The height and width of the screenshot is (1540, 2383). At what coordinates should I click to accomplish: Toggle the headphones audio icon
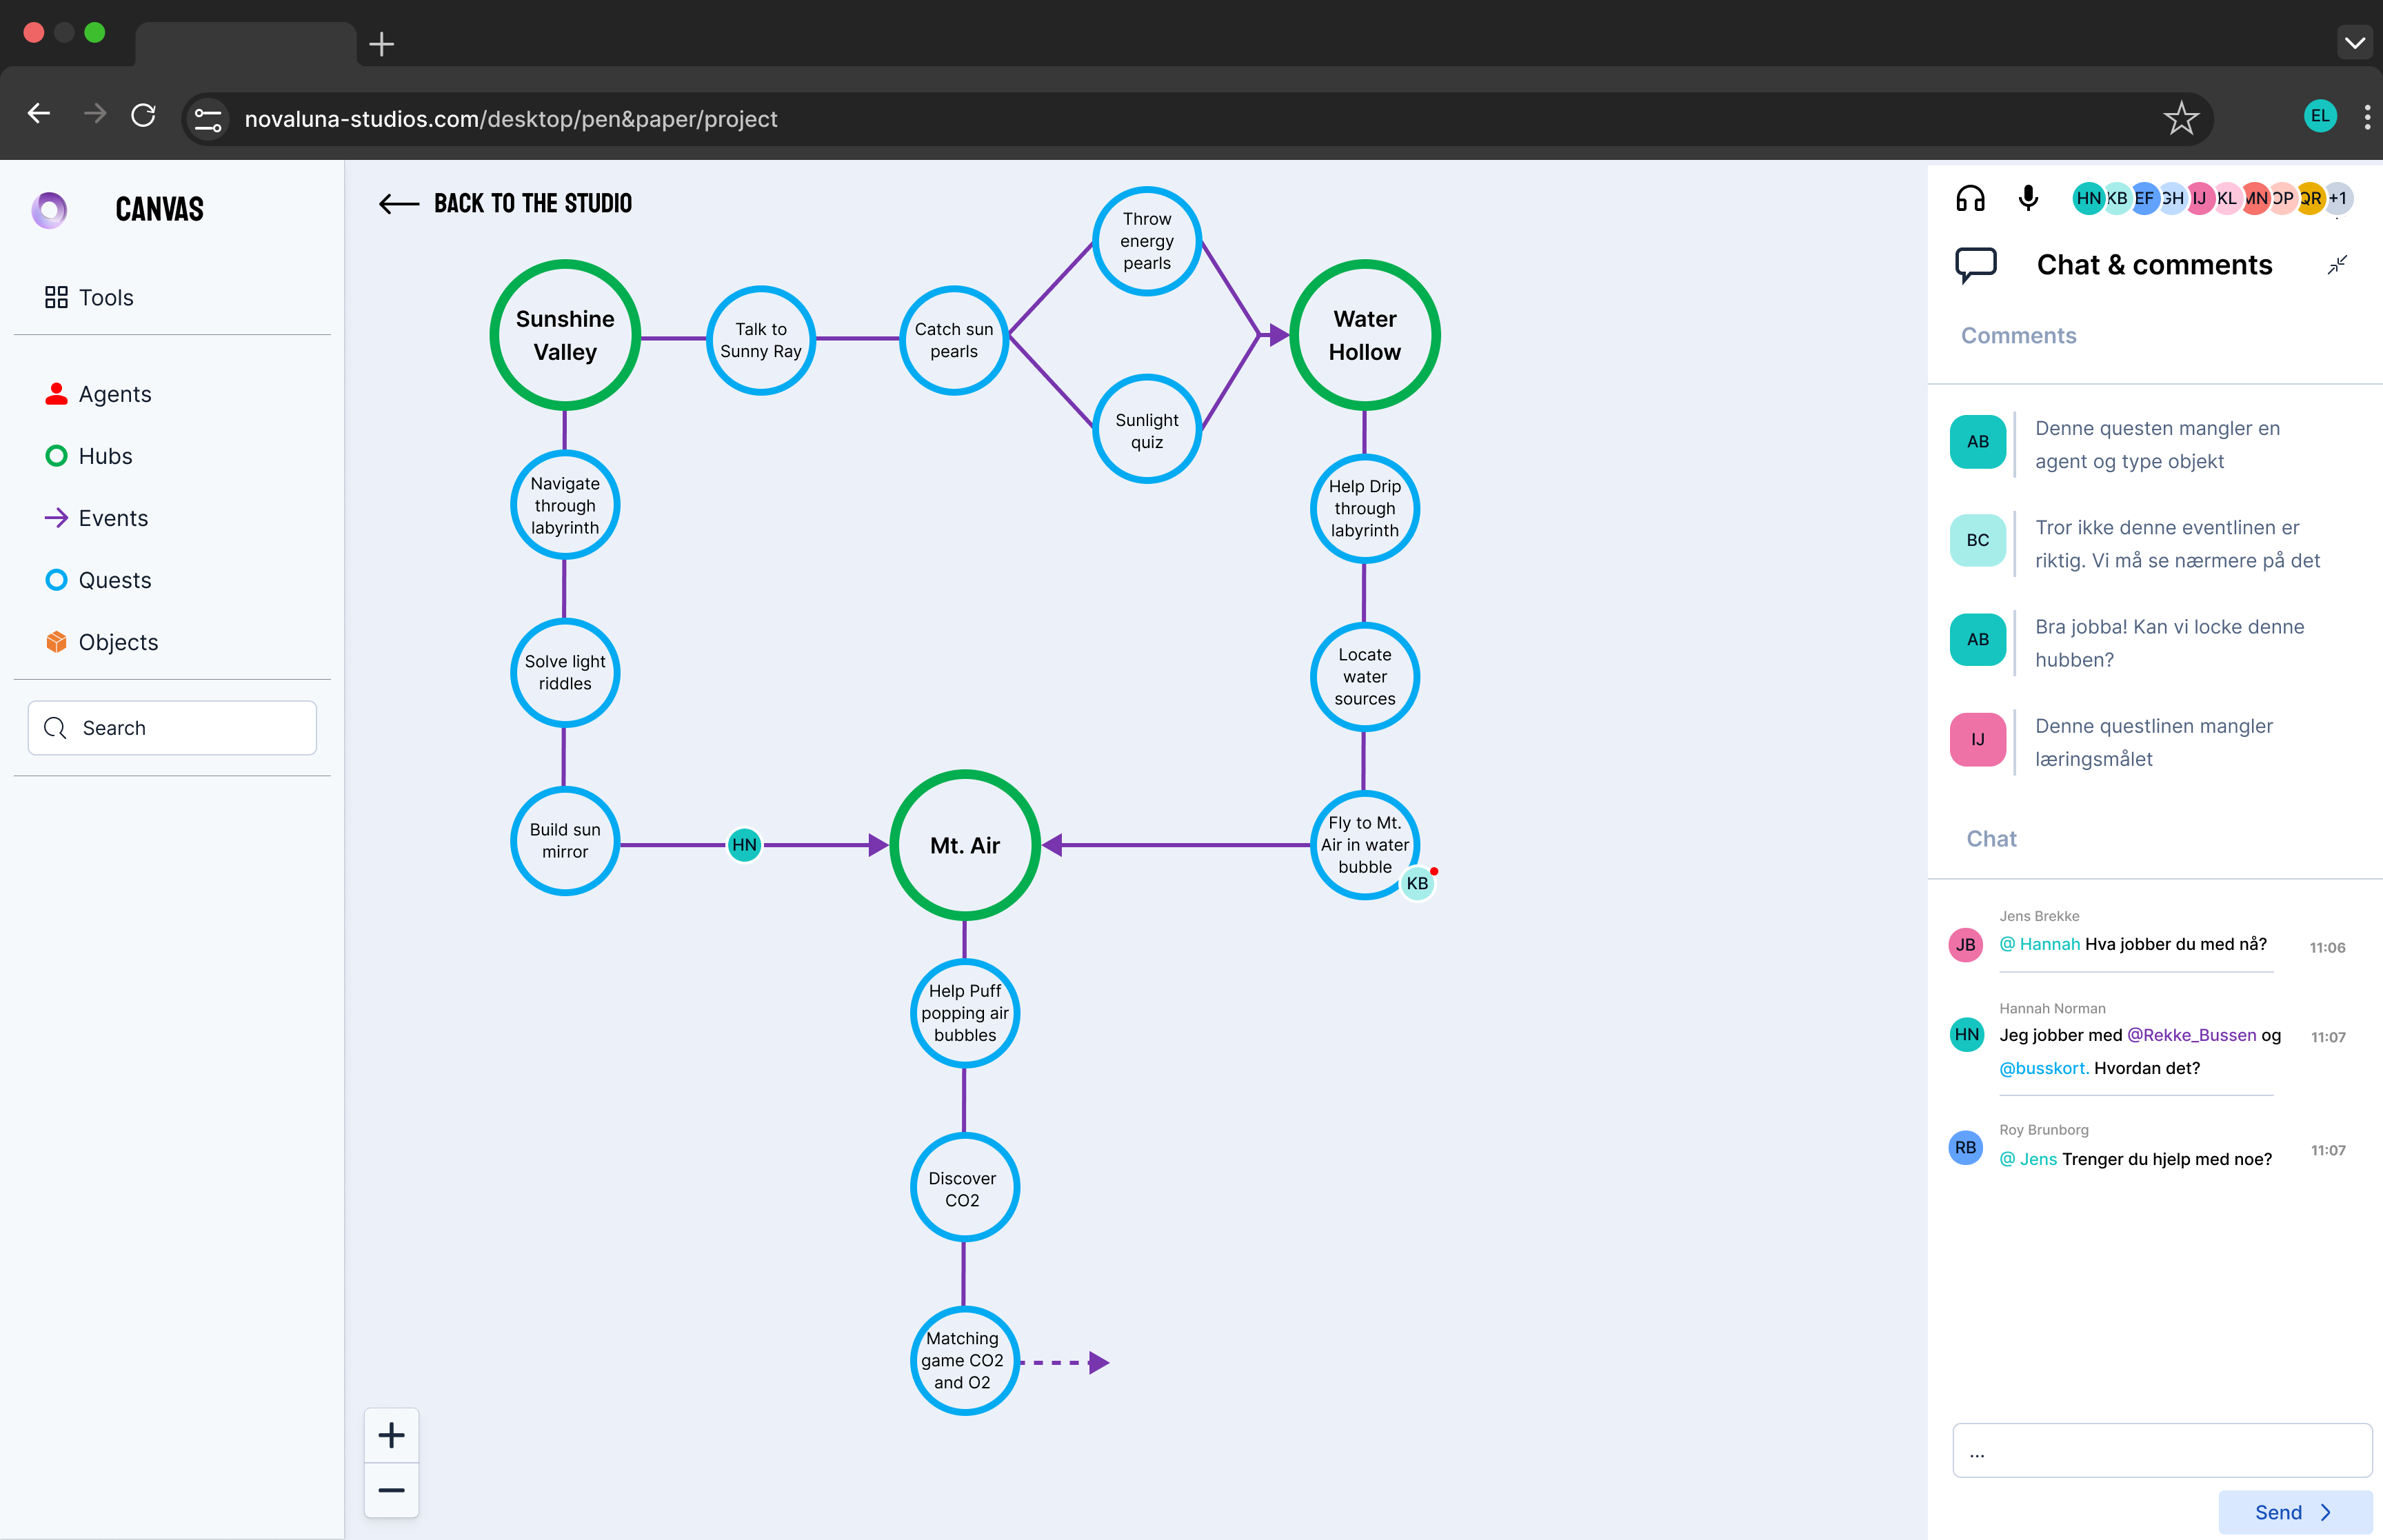coord(1969,198)
